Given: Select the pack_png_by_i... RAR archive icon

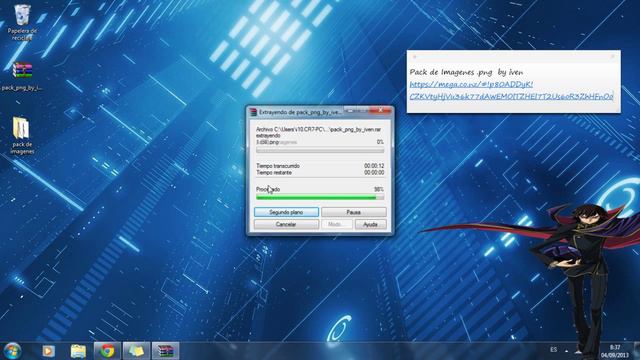Looking at the screenshot, I should pyautogui.click(x=22, y=76).
